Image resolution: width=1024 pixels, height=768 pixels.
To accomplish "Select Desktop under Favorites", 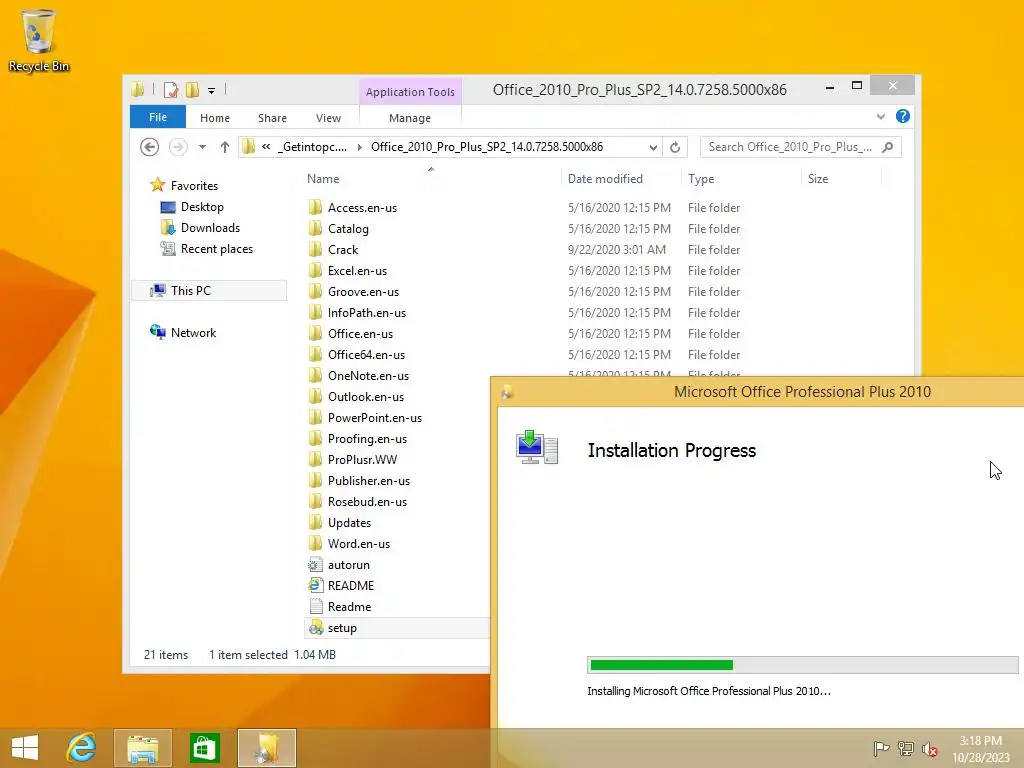I will pyautogui.click(x=202, y=207).
